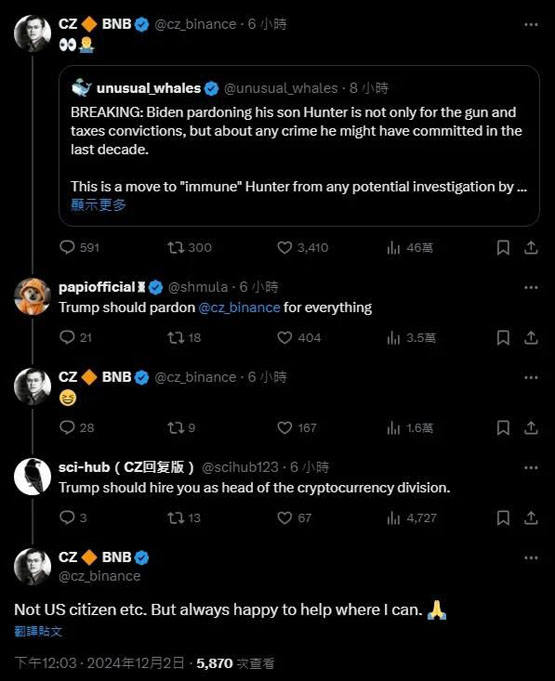Open more options on CZ's top tweet

[531, 24]
